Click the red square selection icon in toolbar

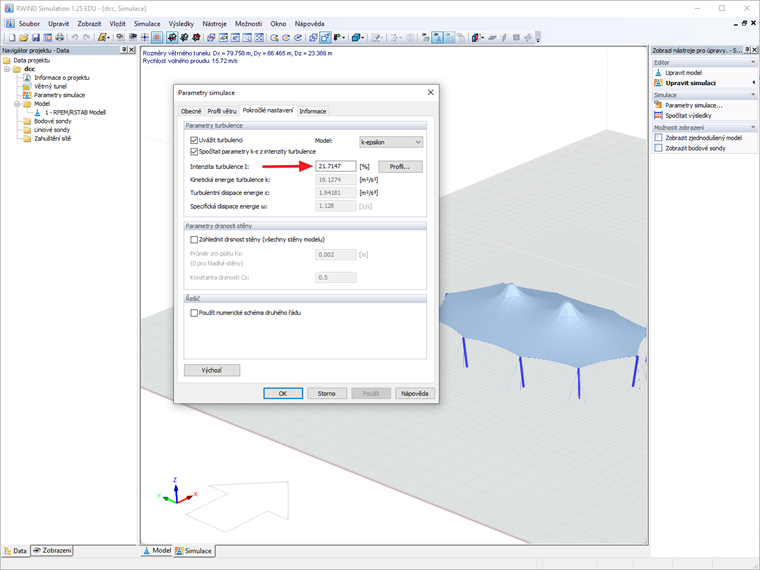click(x=157, y=37)
